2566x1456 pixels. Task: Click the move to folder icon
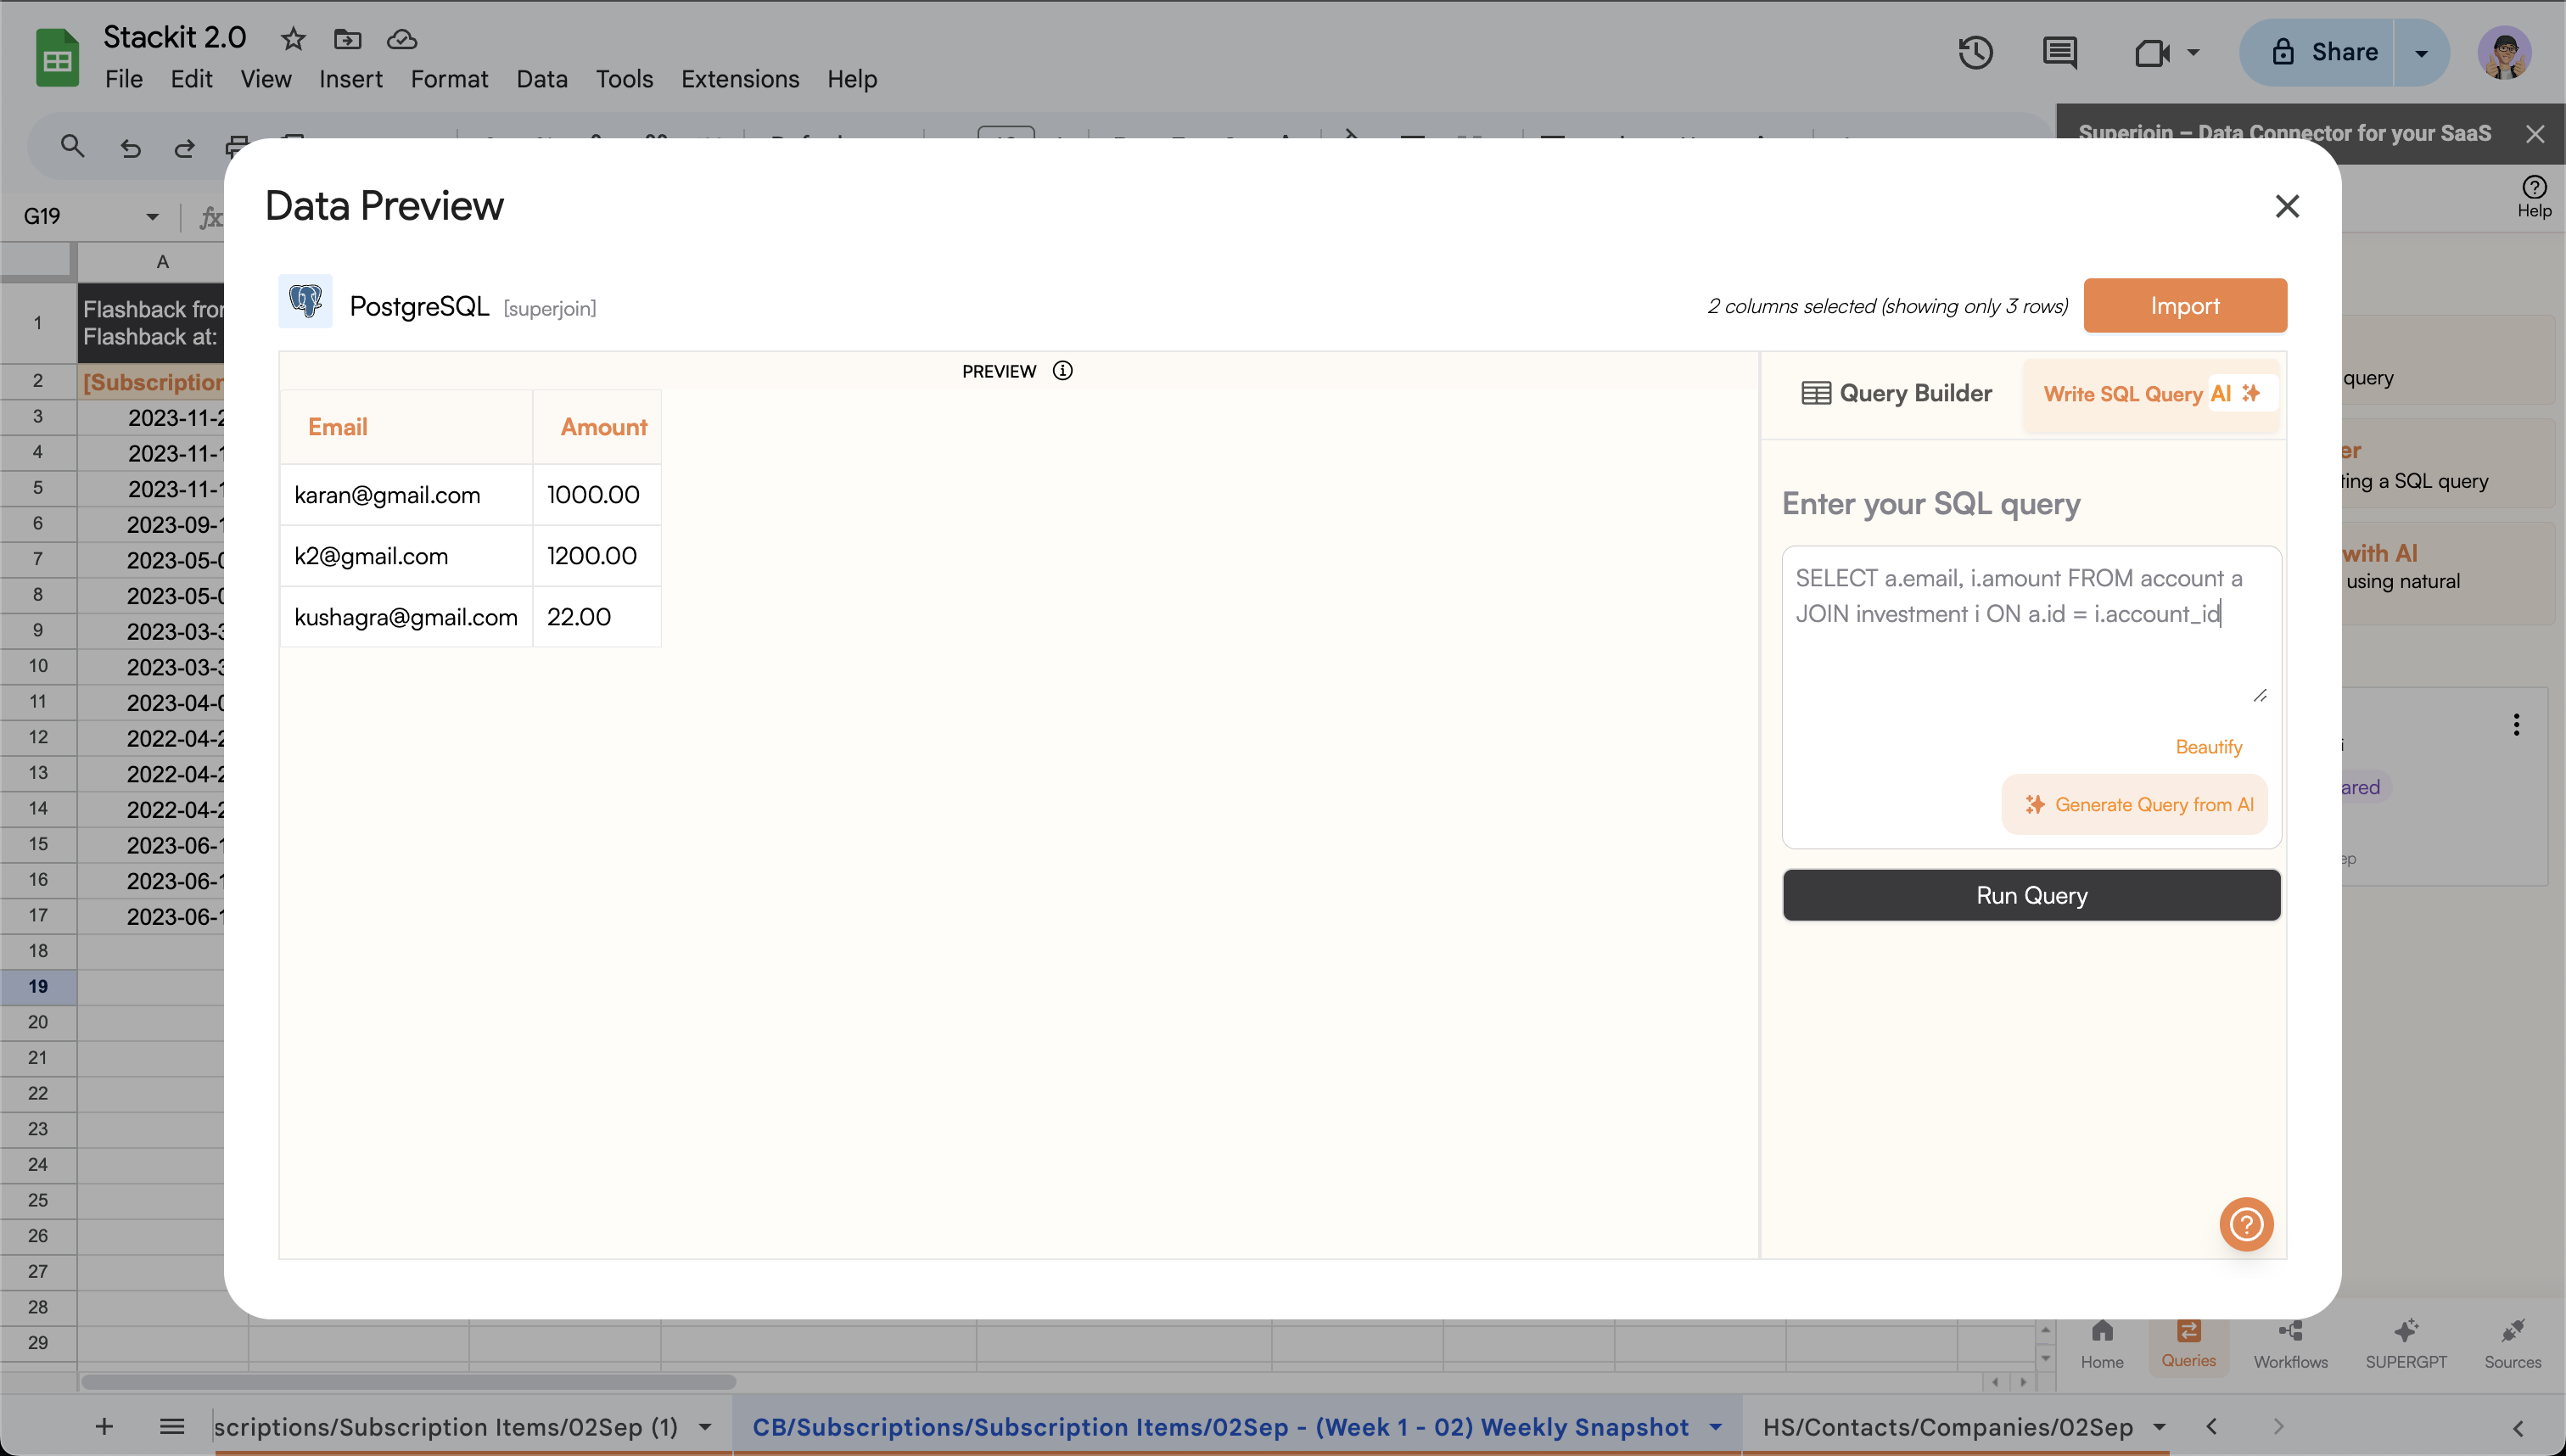click(347, 39)
